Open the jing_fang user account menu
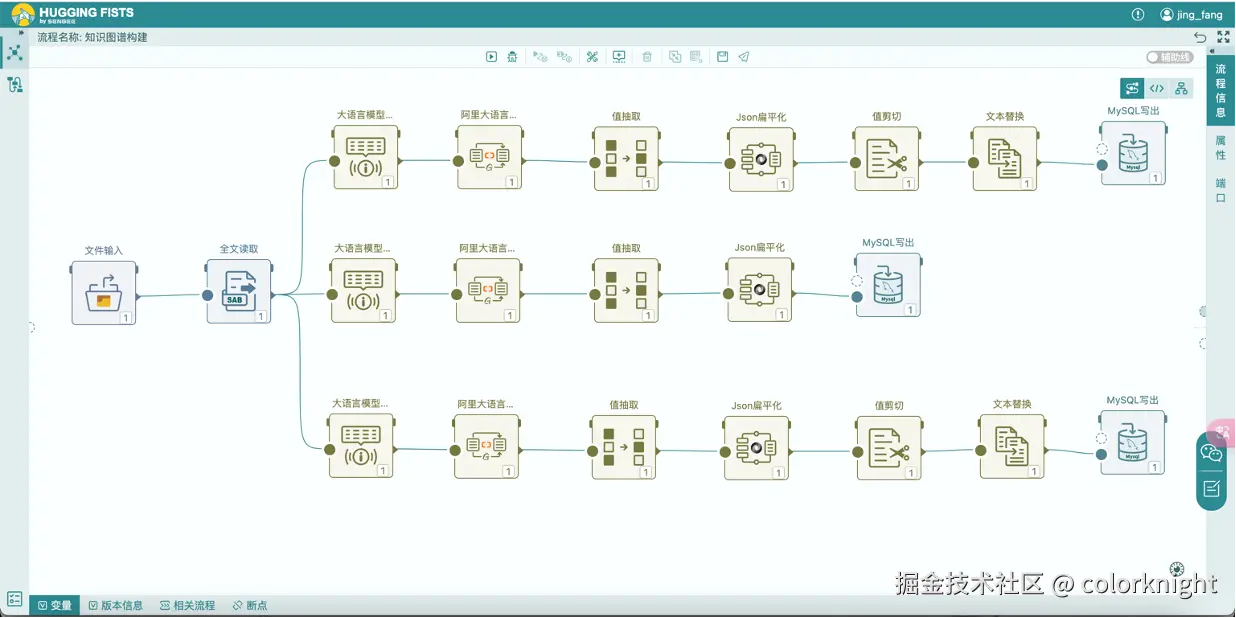The image size is (1236, 618). tap(1191, 15)
